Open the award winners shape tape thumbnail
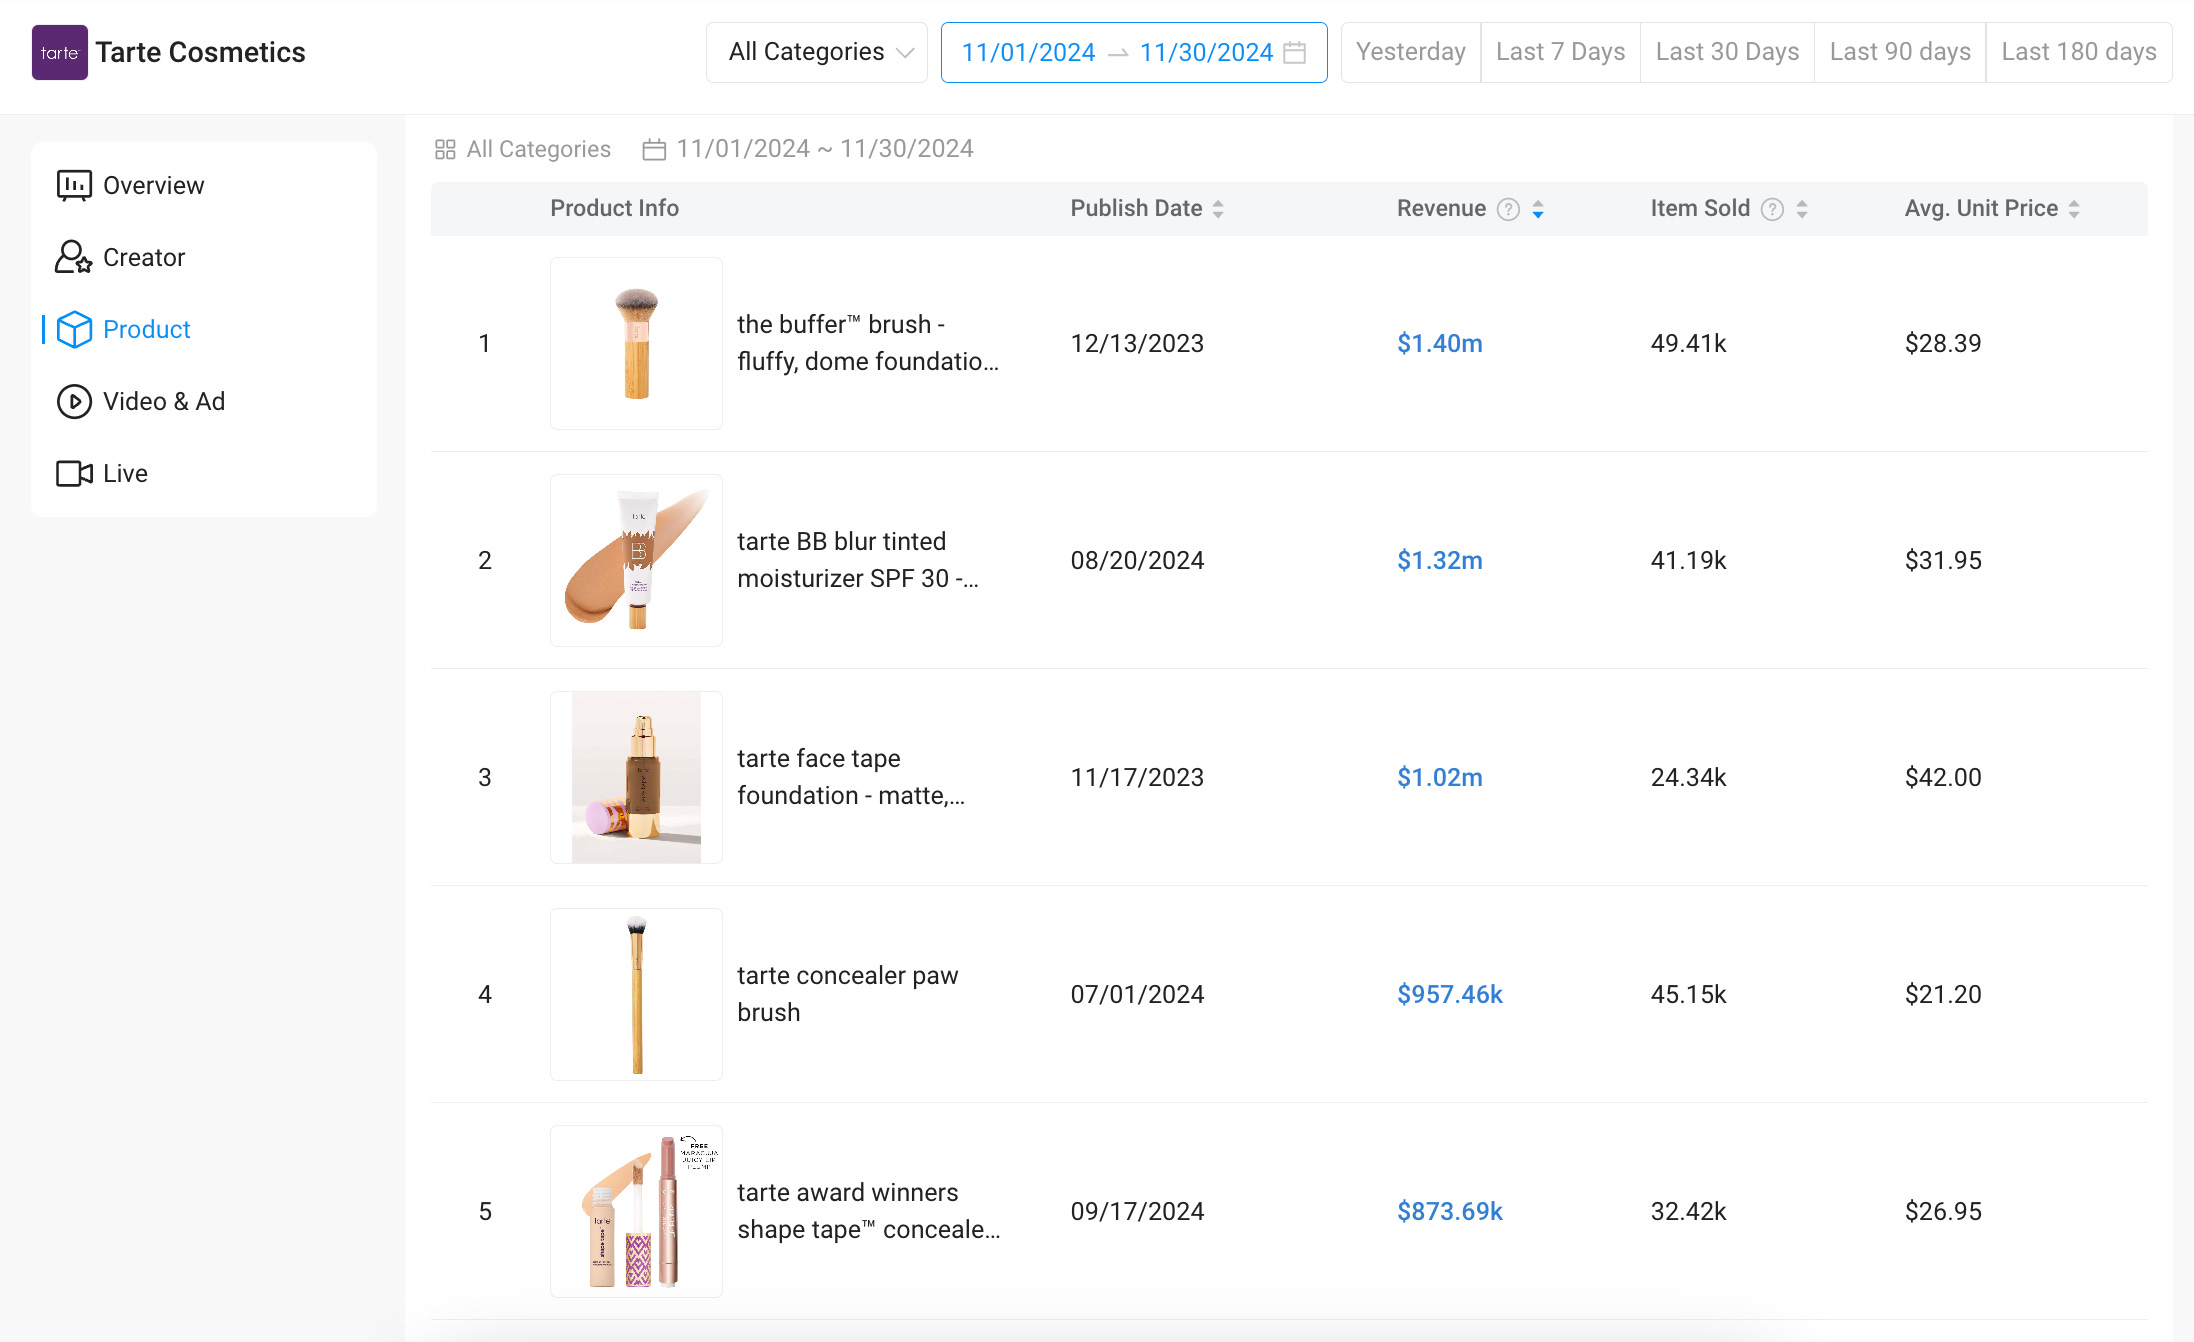The height and width of the screenshot is (1342, 2194). click(x=636, y=1211)
